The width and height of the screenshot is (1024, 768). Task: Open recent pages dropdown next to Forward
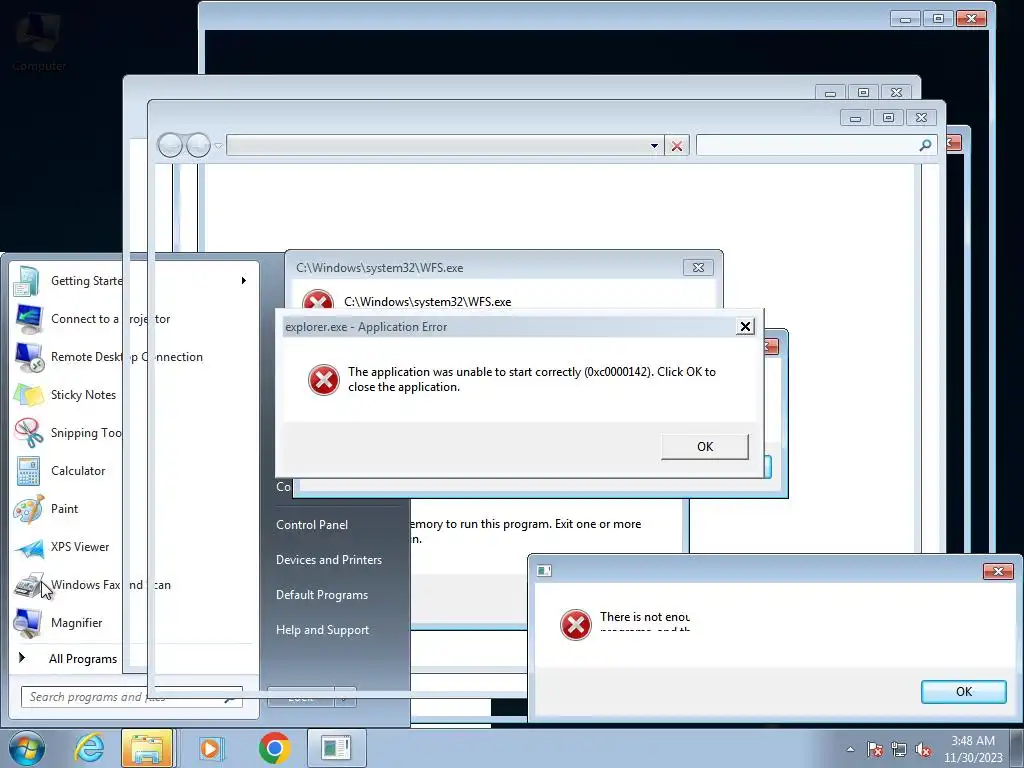coord(218,146)
